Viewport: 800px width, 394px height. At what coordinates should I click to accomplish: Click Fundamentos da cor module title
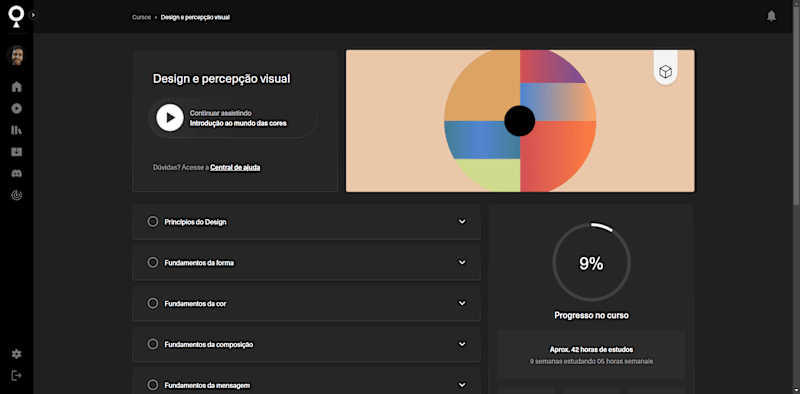coord(195,304)
